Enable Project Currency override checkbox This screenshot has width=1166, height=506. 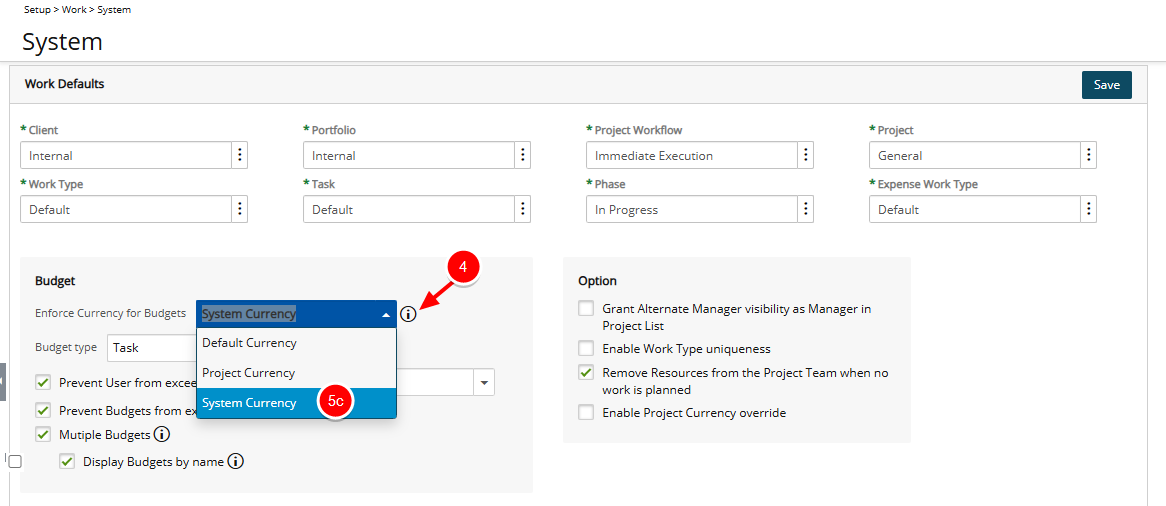586,412
